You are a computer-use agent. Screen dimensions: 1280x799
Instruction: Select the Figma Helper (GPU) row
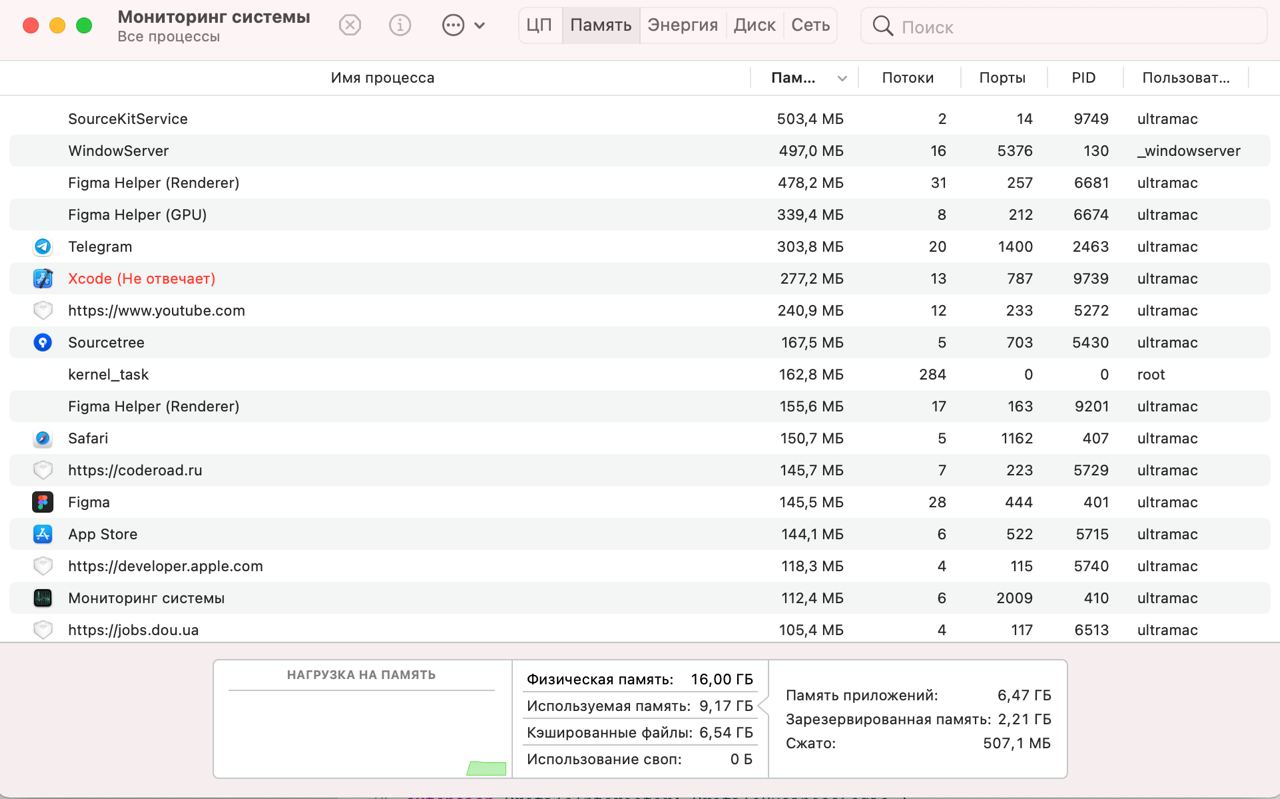click(640, 214)
